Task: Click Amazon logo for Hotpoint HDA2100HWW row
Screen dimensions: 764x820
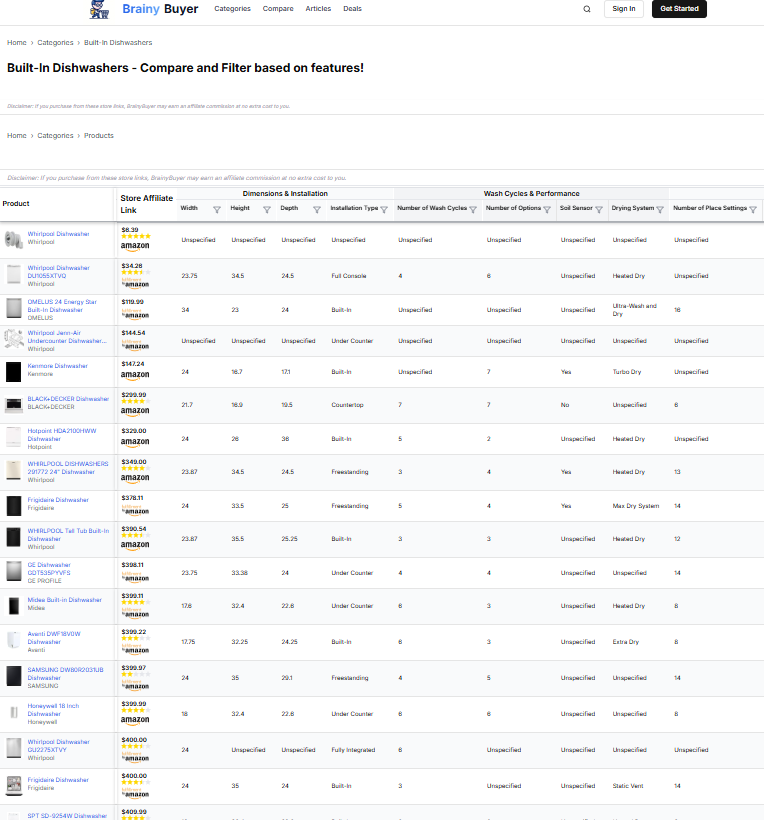Action: click(135, 442)
